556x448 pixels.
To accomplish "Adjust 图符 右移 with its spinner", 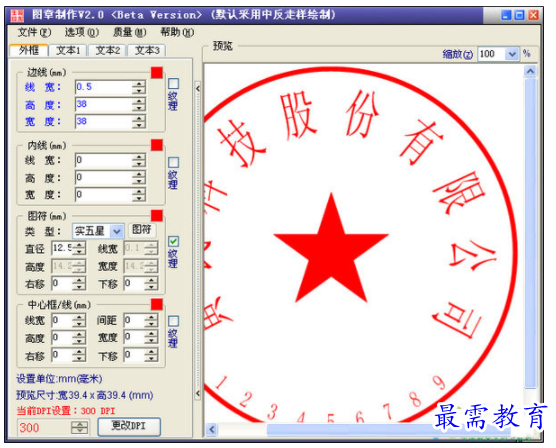I will [80, 283].
